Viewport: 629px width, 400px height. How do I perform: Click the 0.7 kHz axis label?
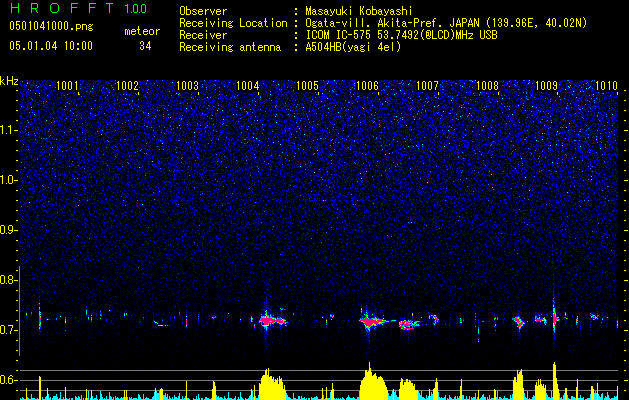(8, 330)
